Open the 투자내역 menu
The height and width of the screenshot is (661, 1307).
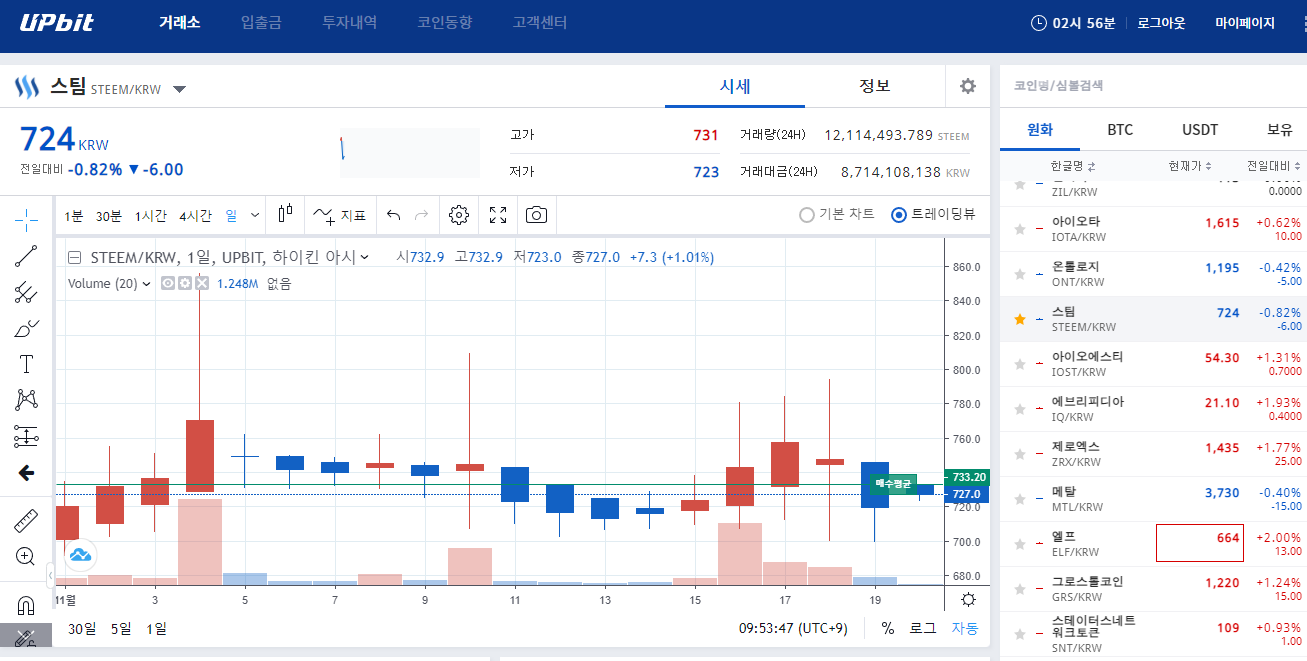click(x=349, y=22)
